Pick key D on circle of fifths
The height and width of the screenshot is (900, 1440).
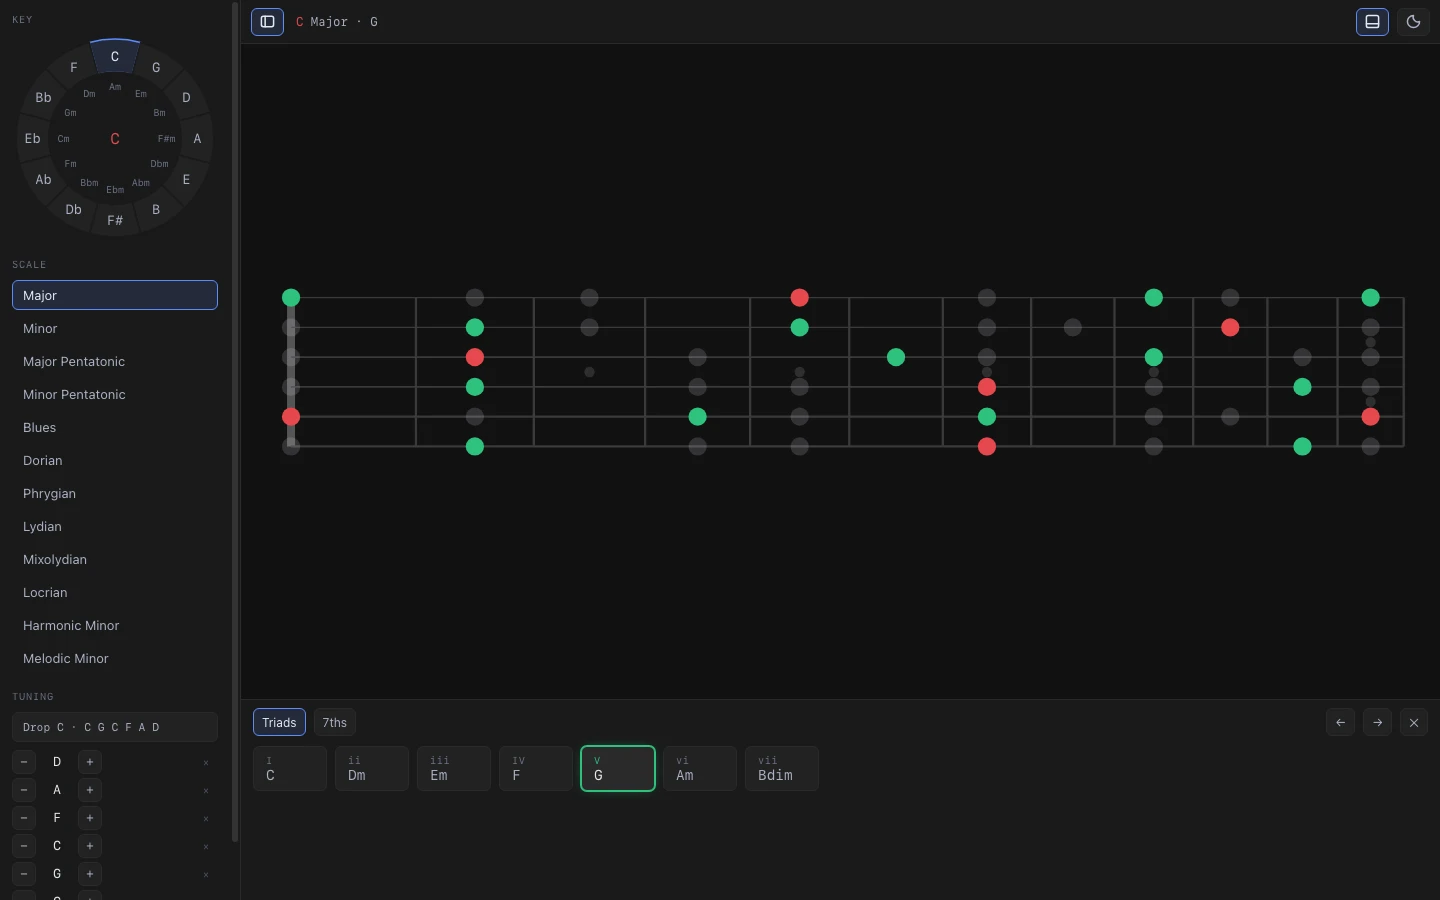pos(186,97)
